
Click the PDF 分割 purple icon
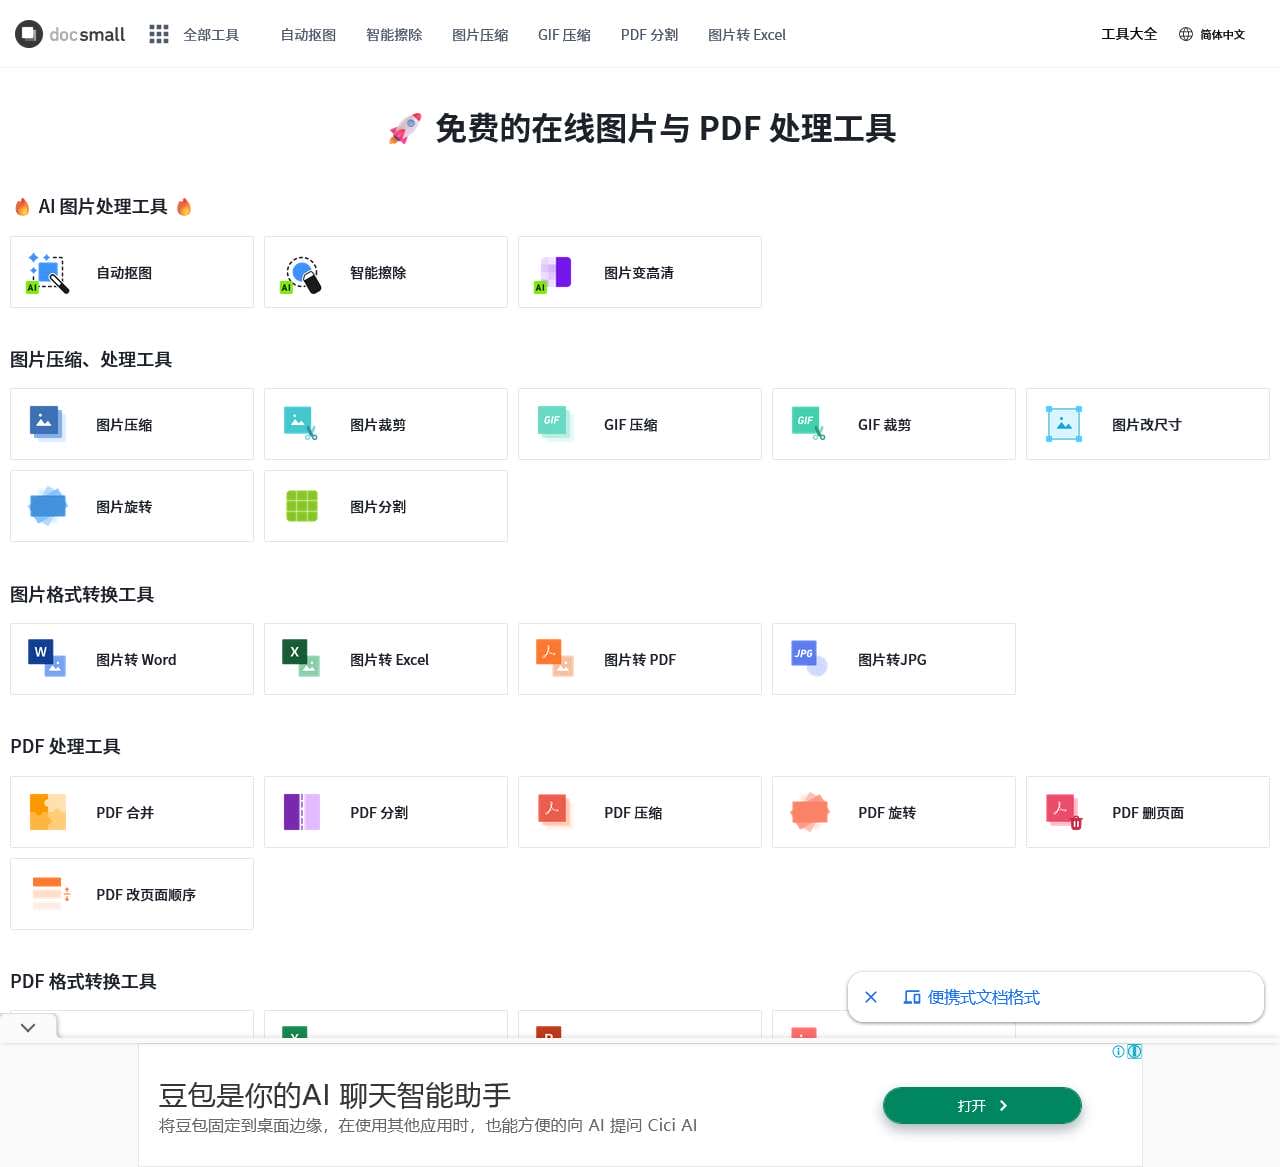[x=301, y=812]
